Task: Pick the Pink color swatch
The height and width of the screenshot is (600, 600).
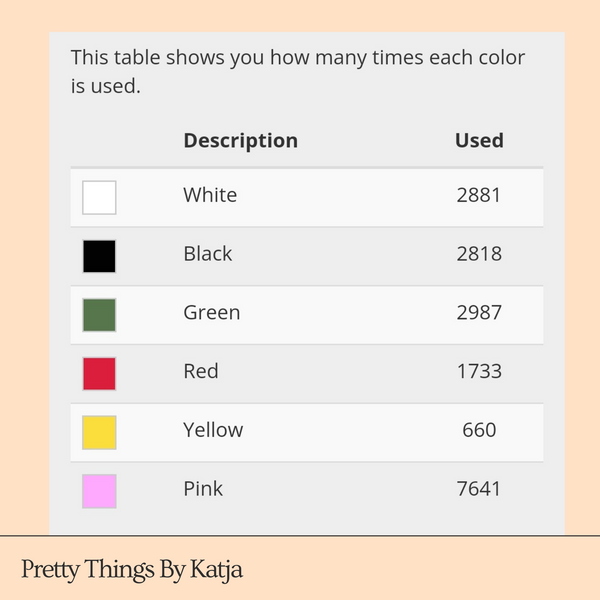Action: (99, 491)
